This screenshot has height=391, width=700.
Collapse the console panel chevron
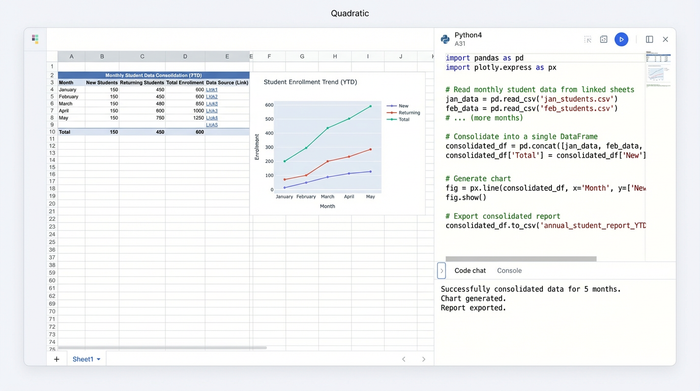(x=441, y=270)
